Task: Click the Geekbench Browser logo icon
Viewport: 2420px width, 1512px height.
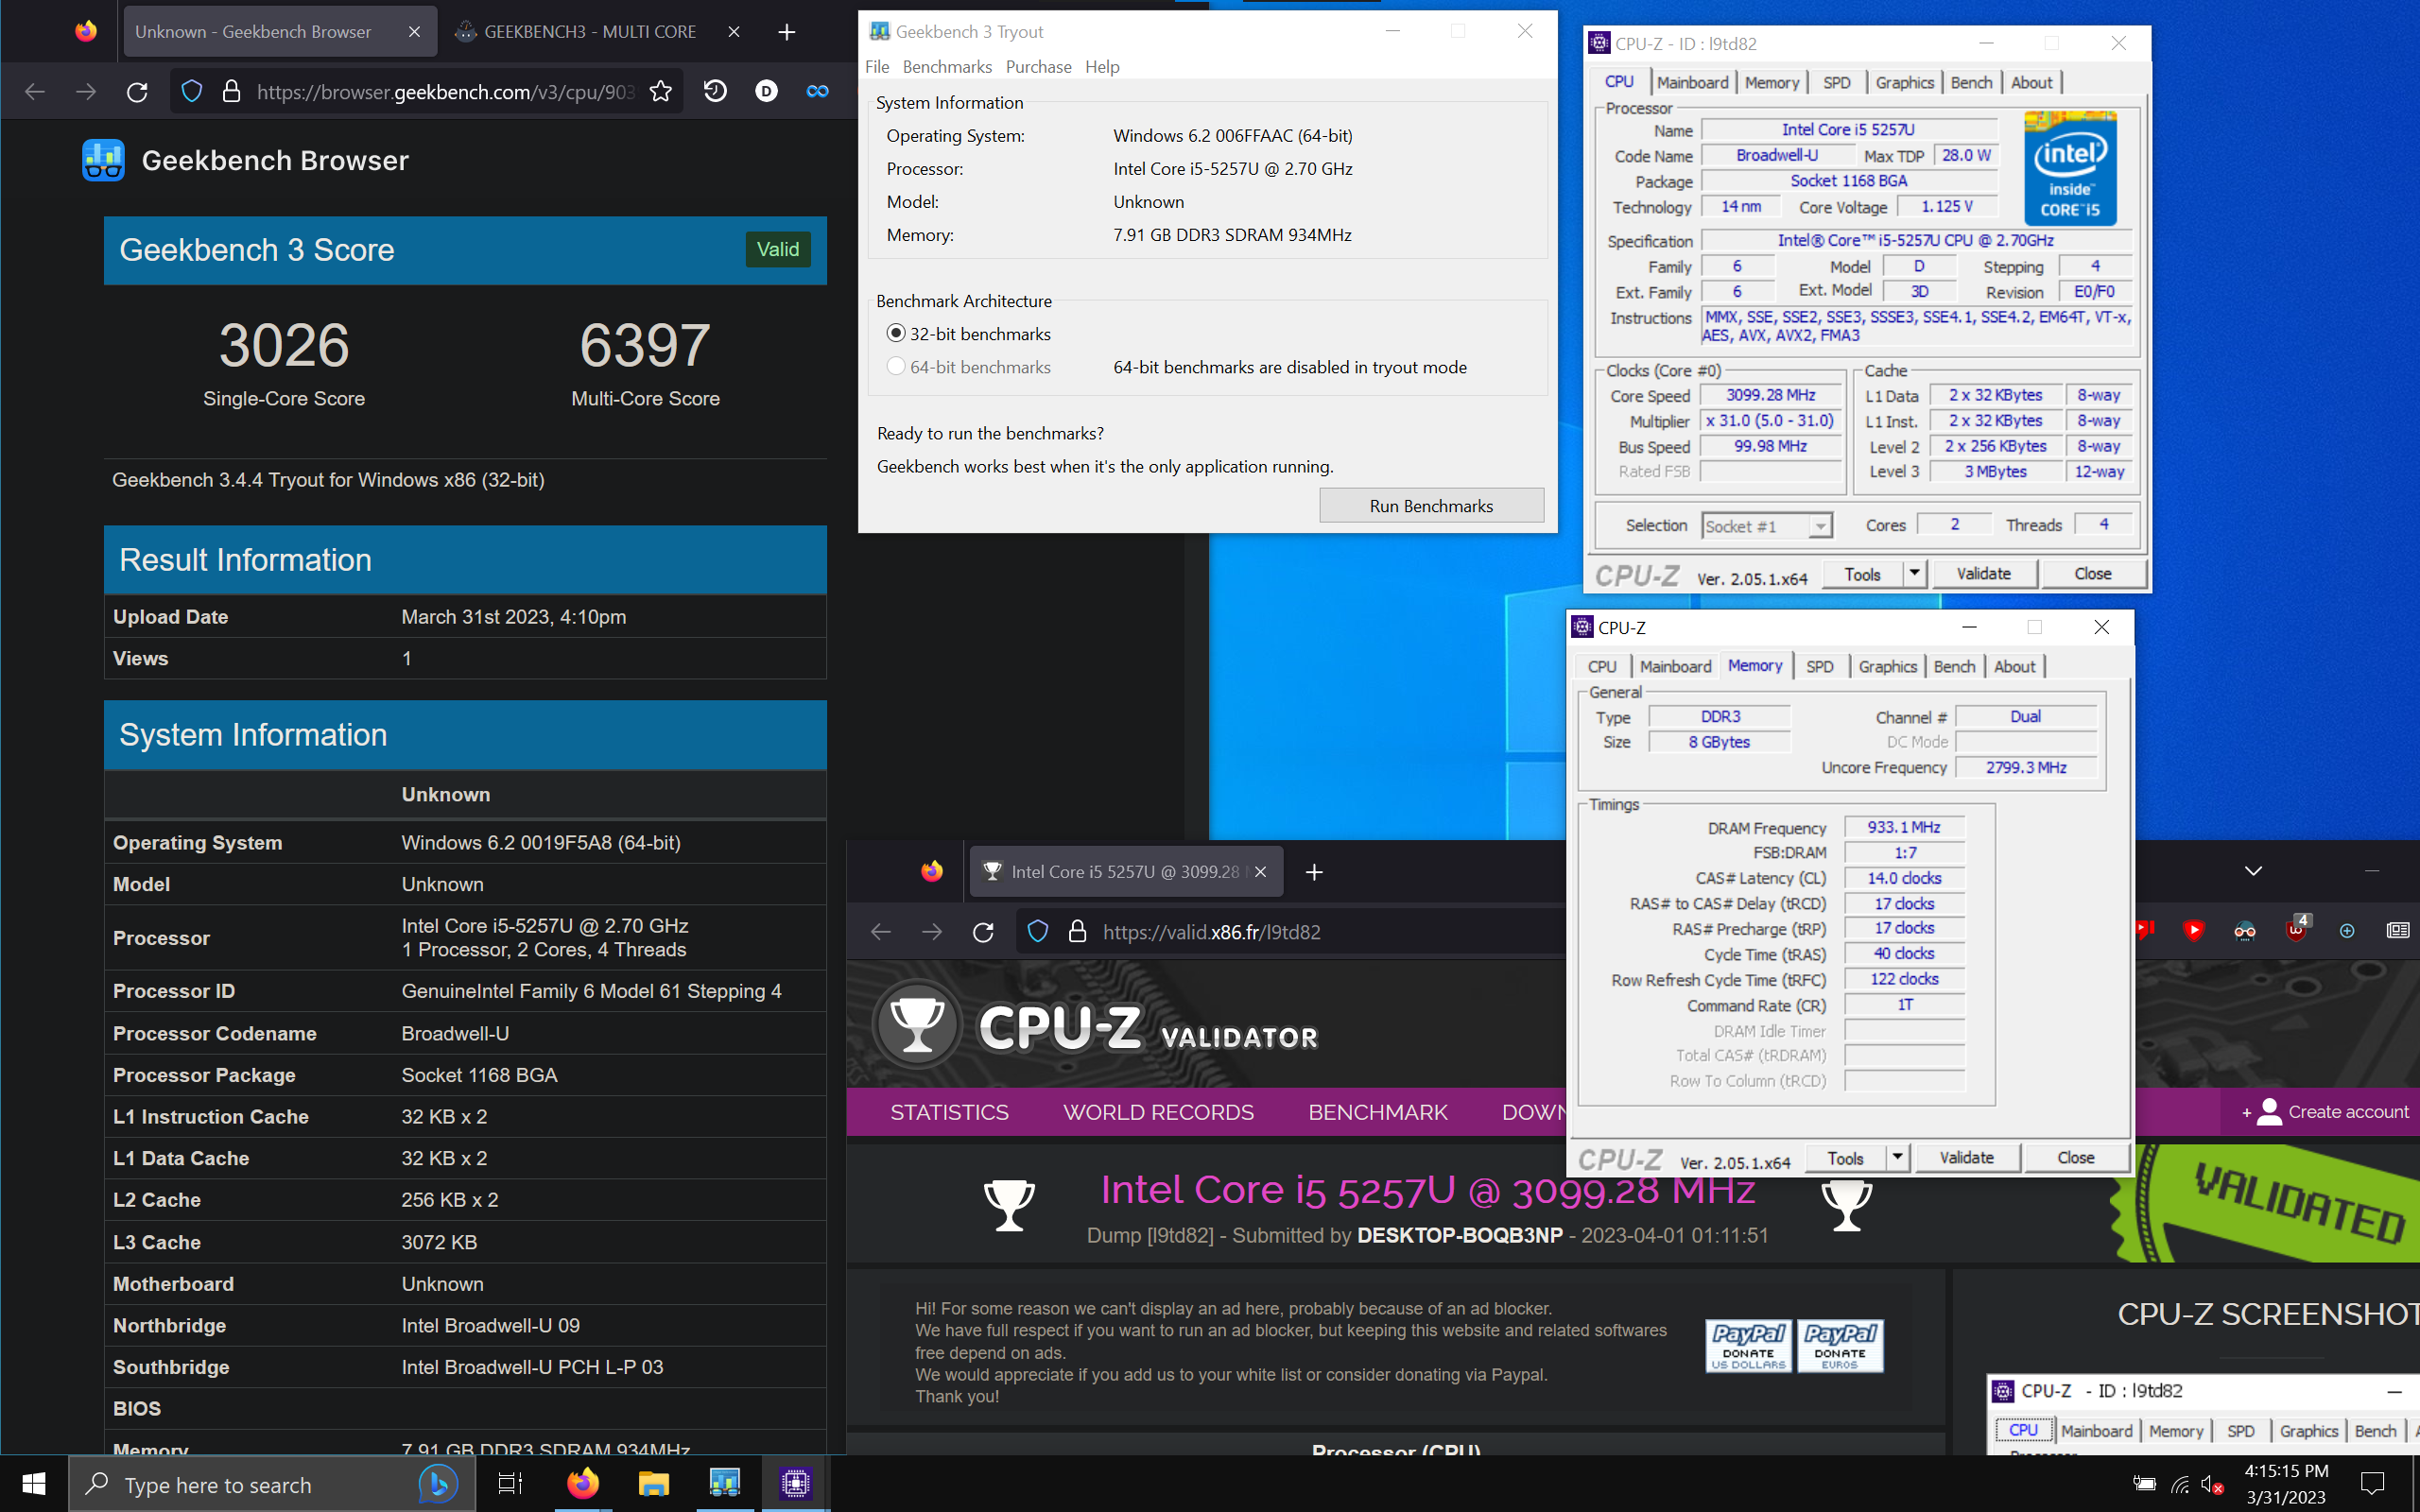Action: point(103,160)
